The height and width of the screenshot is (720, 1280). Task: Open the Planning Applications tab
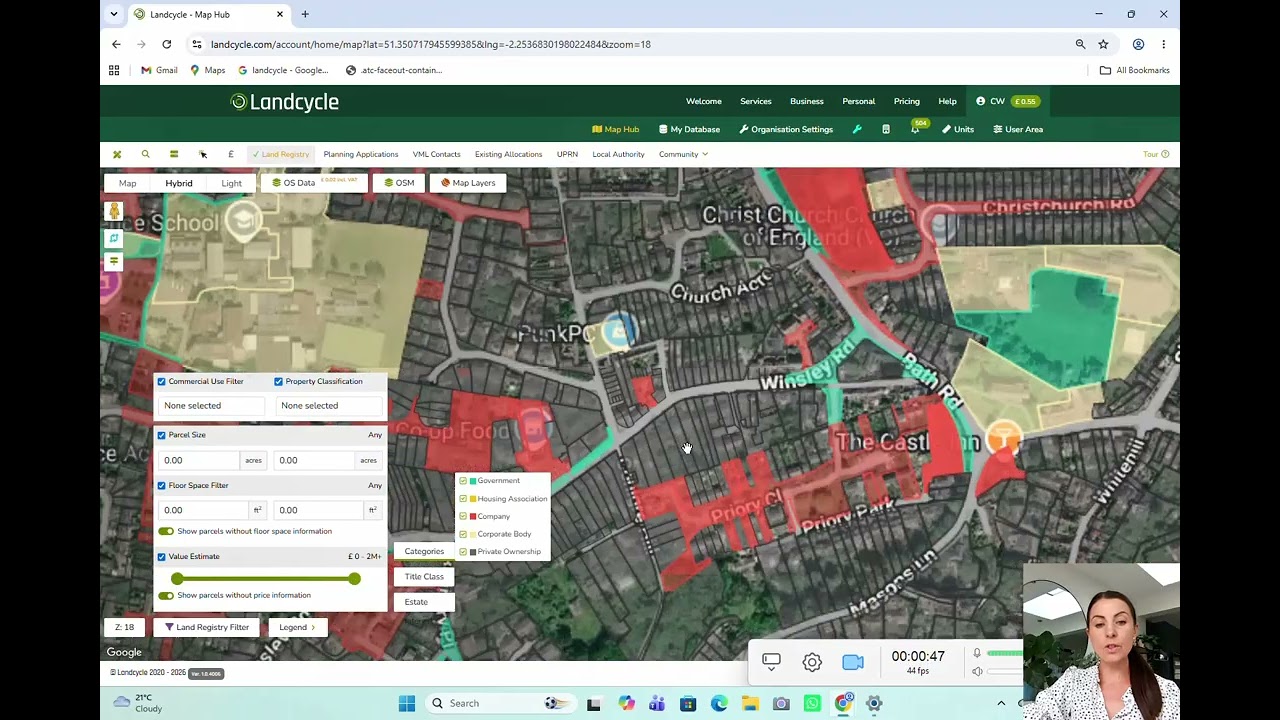click(361, 154)
